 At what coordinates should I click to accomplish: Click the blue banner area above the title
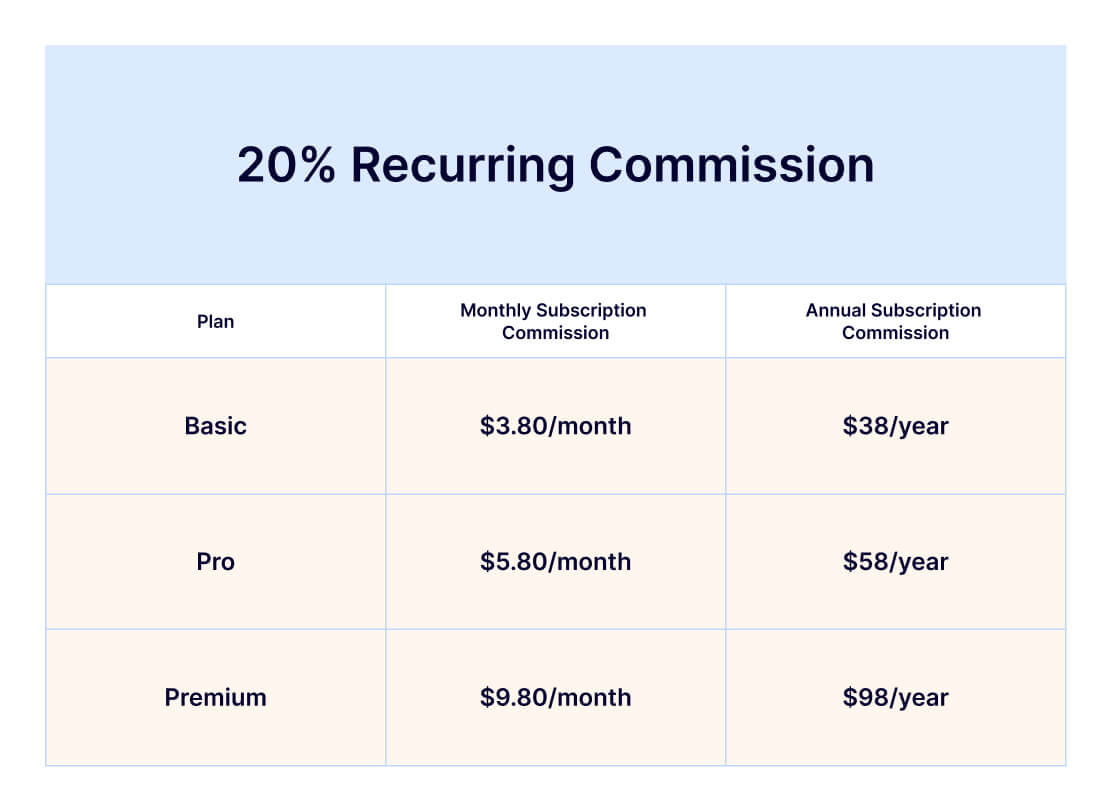(x=555, y=85)
